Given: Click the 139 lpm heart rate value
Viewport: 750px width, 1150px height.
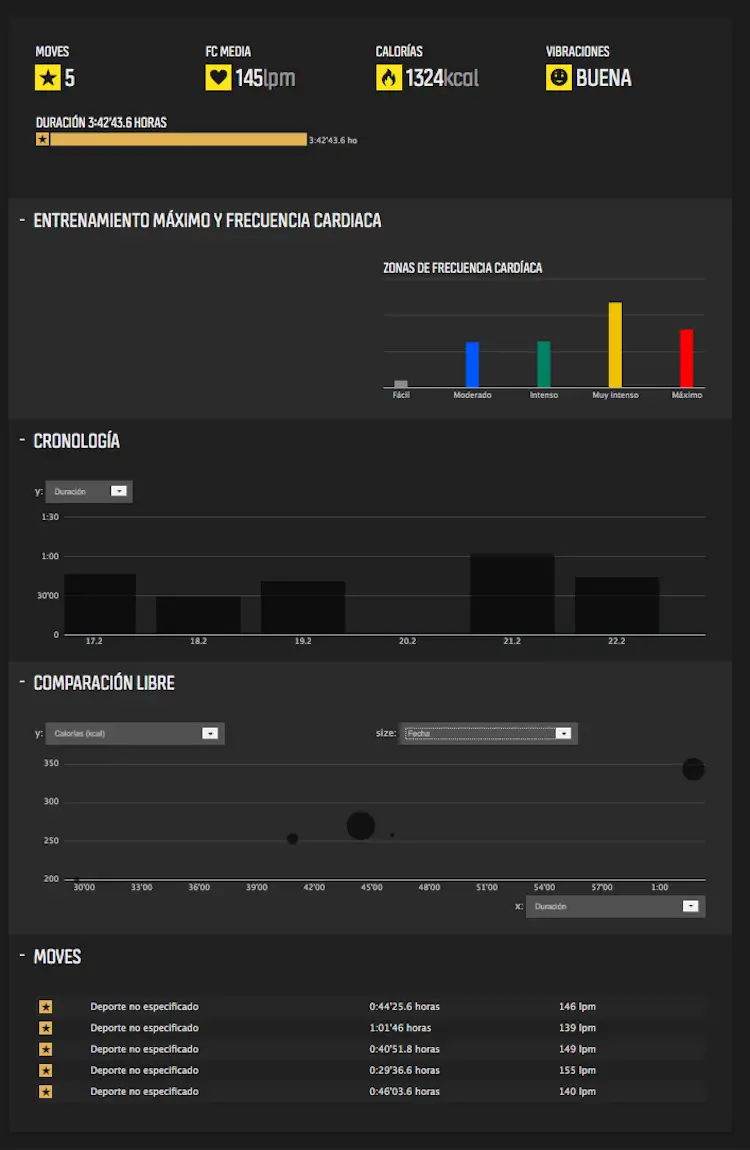Looking at the screenshot, I should coord(577,1028).
